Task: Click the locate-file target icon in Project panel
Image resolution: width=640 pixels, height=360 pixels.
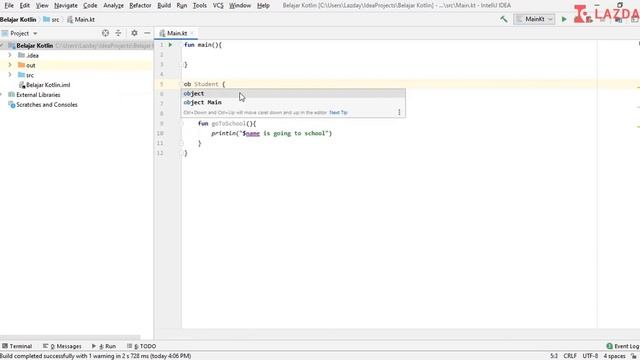Action: coord(105,33)
